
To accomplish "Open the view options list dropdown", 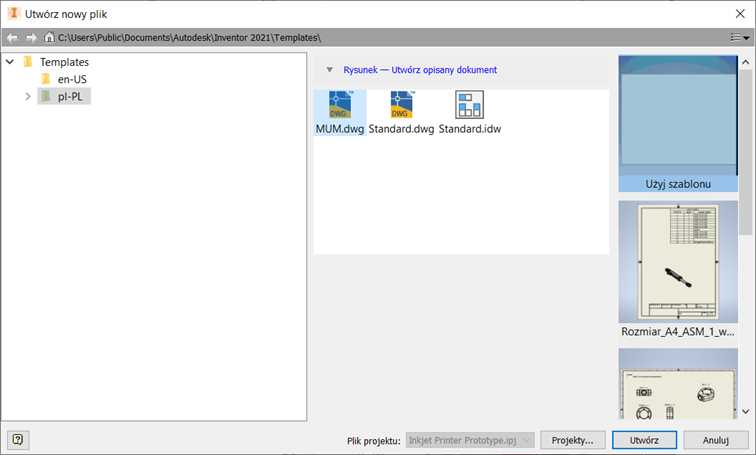I will (x=740, y=37).
